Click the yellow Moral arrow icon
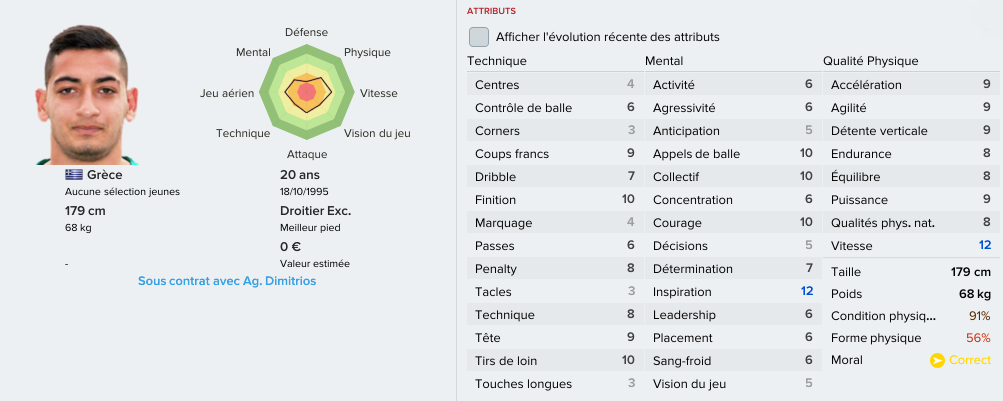The width and height of the screenshot is (1003, 401). tap(936, 361)
